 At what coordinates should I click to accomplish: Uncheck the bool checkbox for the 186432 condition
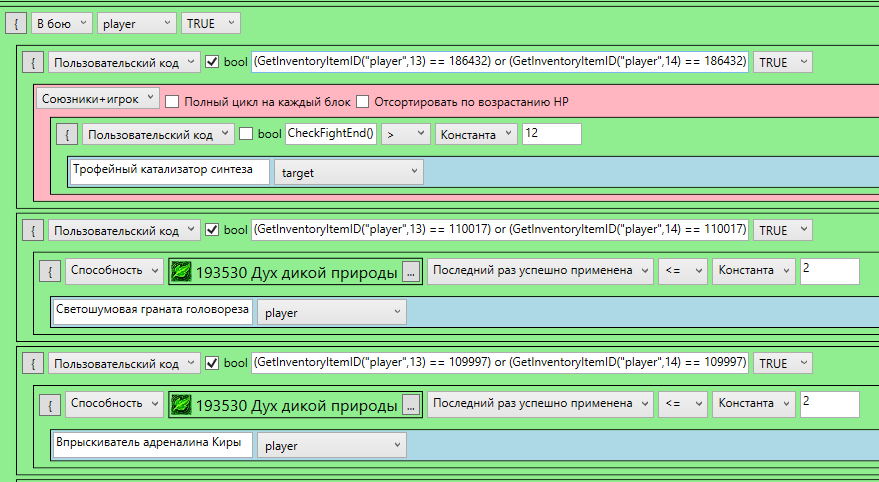coord(212,62)
